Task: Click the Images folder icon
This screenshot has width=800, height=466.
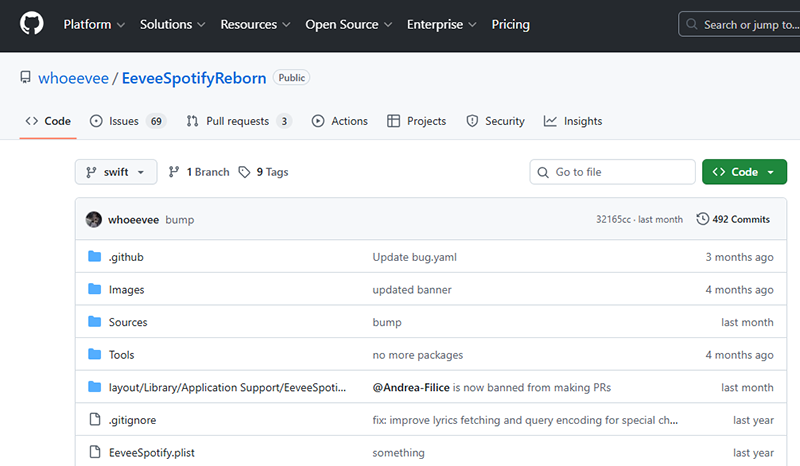Action: pyautogui.click(x=94, y=289)
